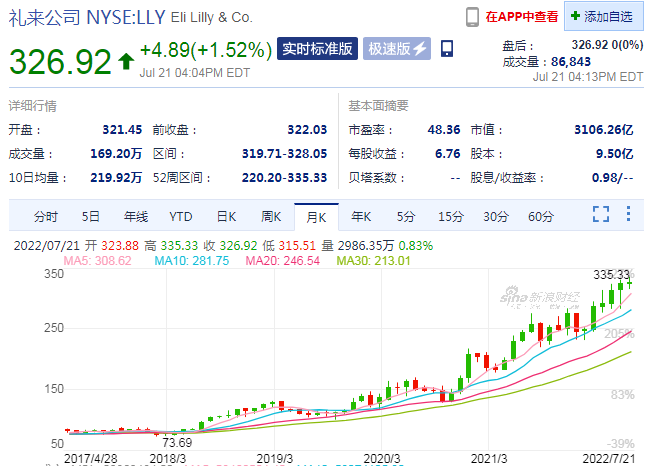Screen dimensions: 655x466
Task: Click the share capital value 9.50亿
Action: (614, 154)
